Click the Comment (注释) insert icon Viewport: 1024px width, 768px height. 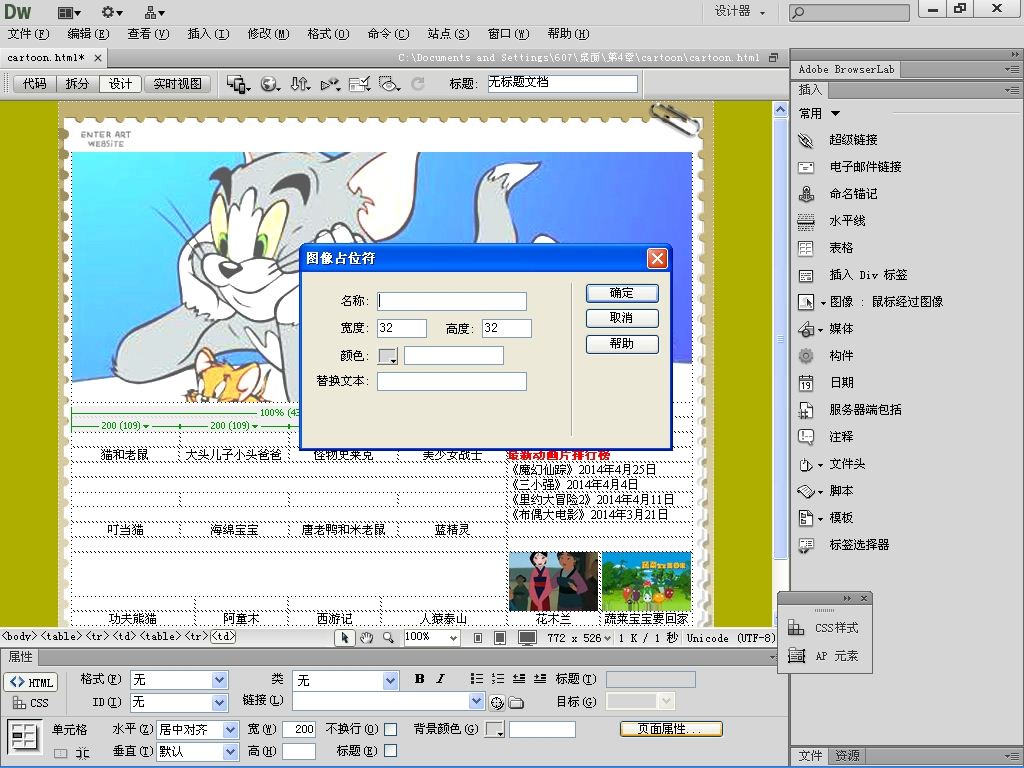(806, 437)
